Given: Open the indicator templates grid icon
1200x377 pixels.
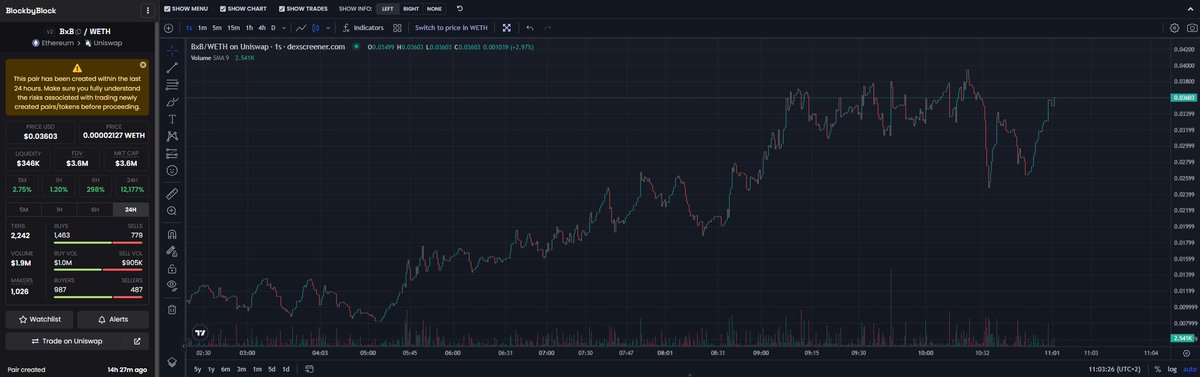Looking at the screenshot, I should 398,28.
